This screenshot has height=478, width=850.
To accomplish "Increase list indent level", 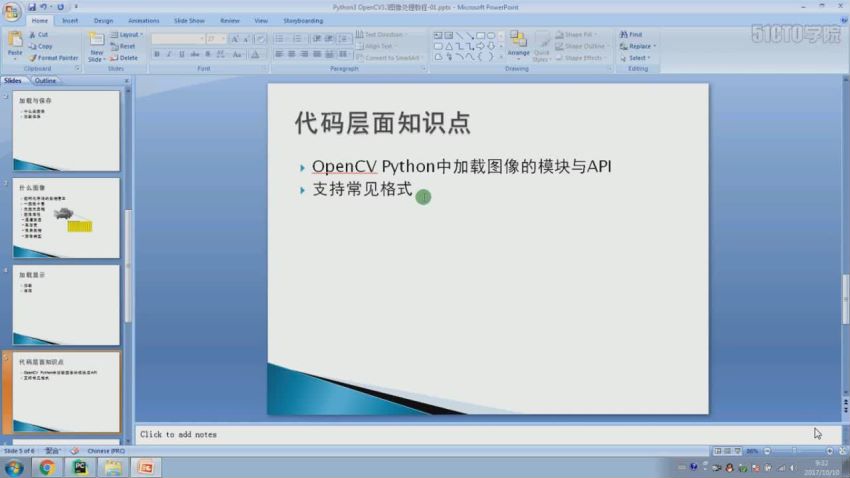I will pos(329,39).
